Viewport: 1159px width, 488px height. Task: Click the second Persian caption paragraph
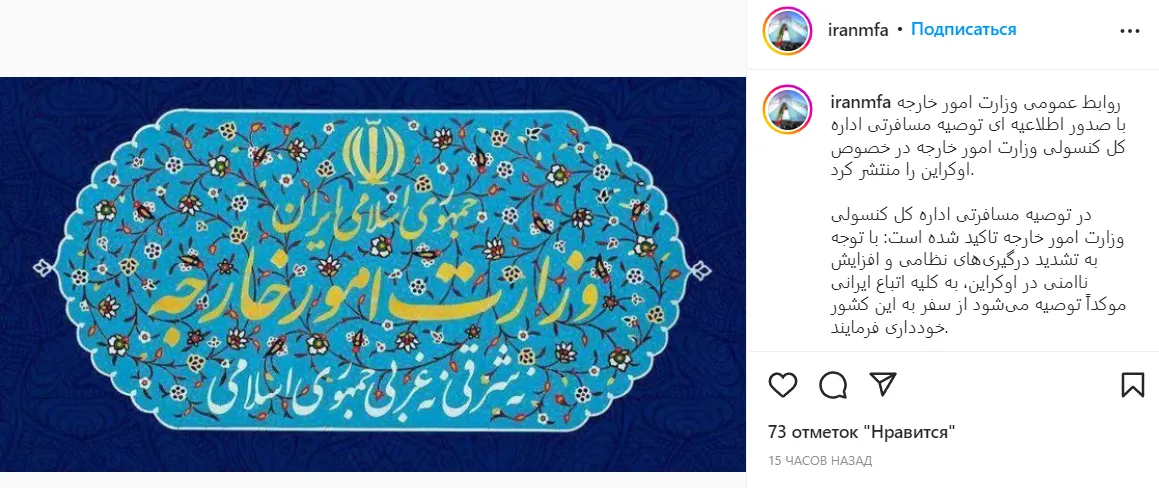(977, 271)
